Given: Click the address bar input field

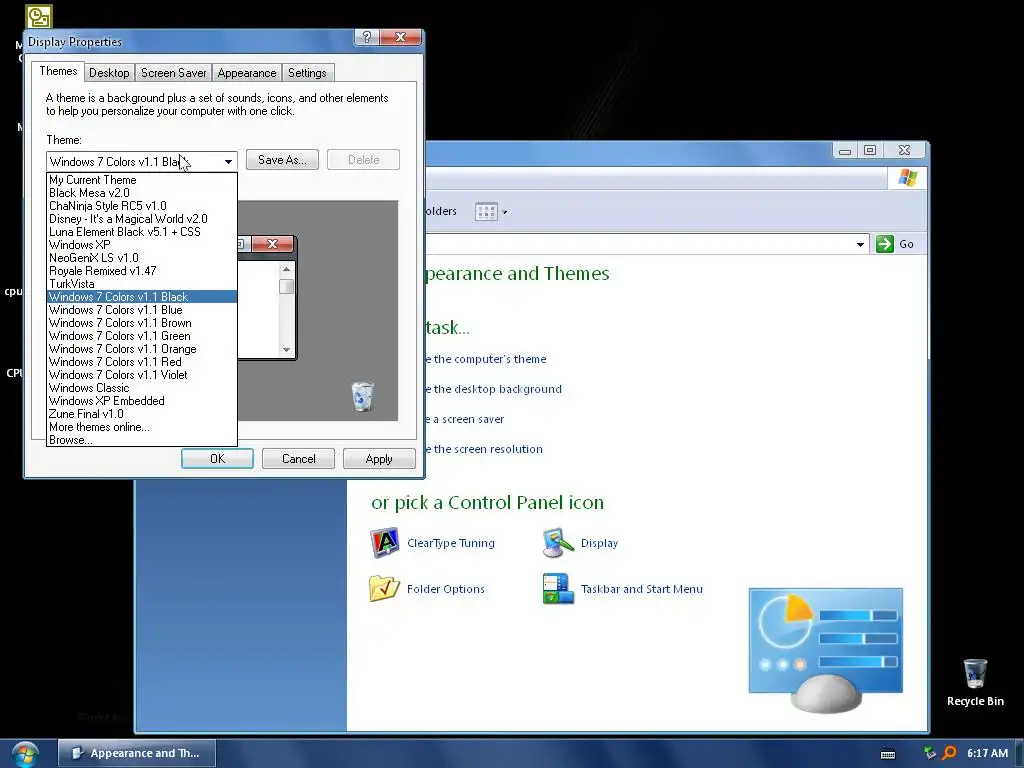Looking at the screenshot, I should click(x=638, y=244).
